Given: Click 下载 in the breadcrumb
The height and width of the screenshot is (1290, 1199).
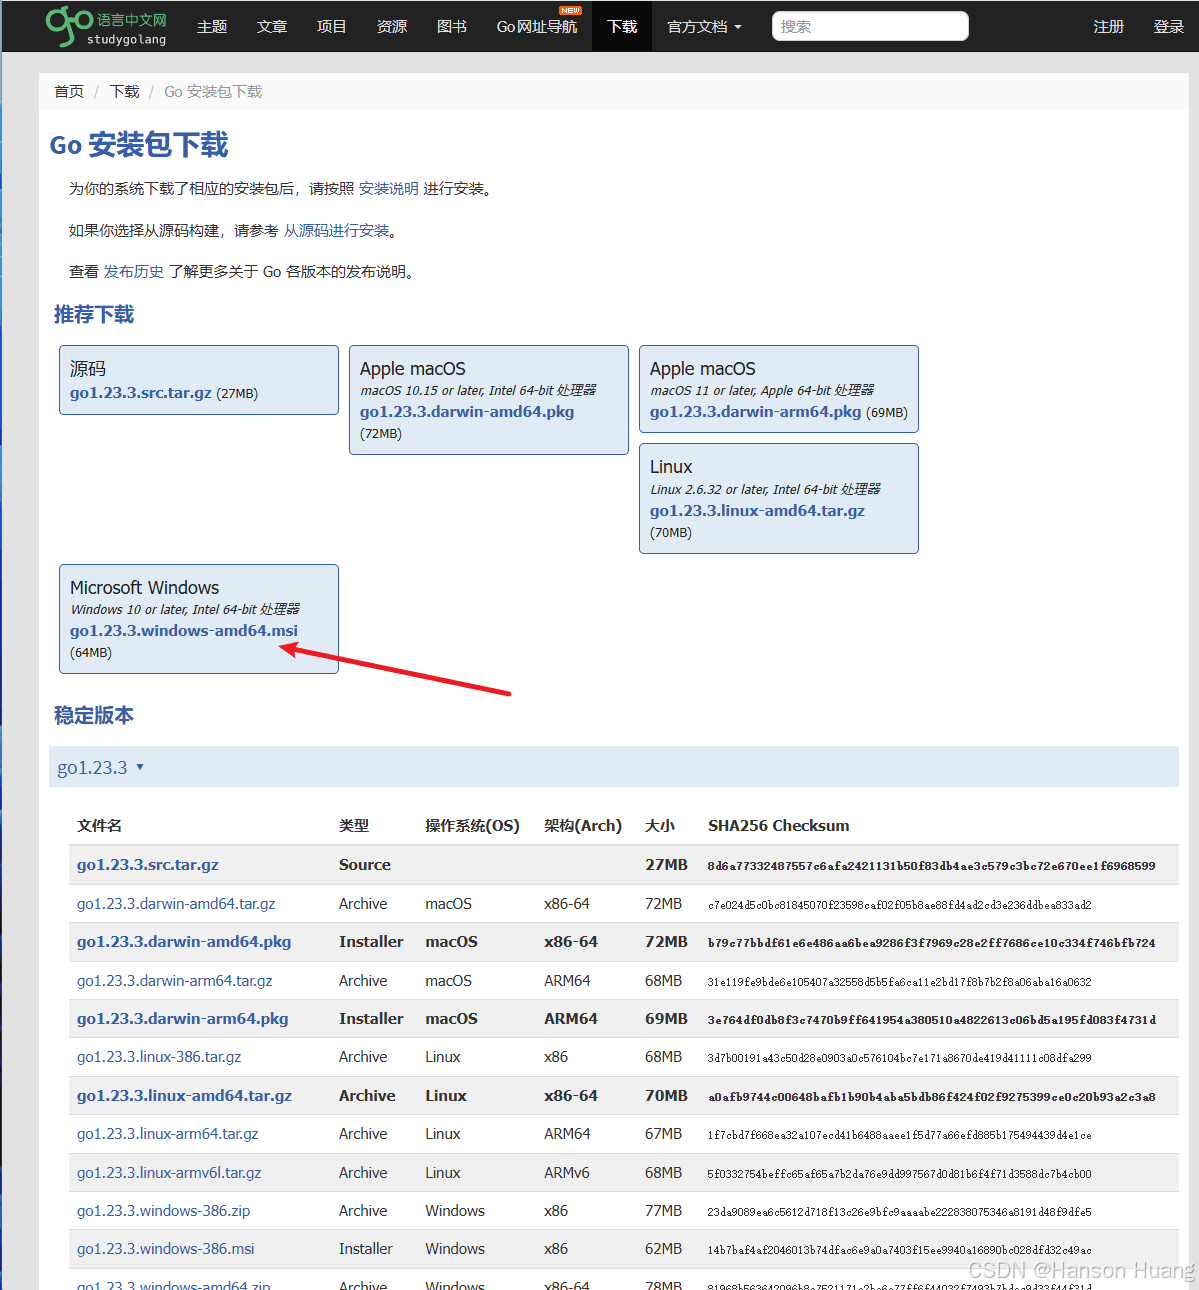Looking at the screenshot, I should 125,92.
